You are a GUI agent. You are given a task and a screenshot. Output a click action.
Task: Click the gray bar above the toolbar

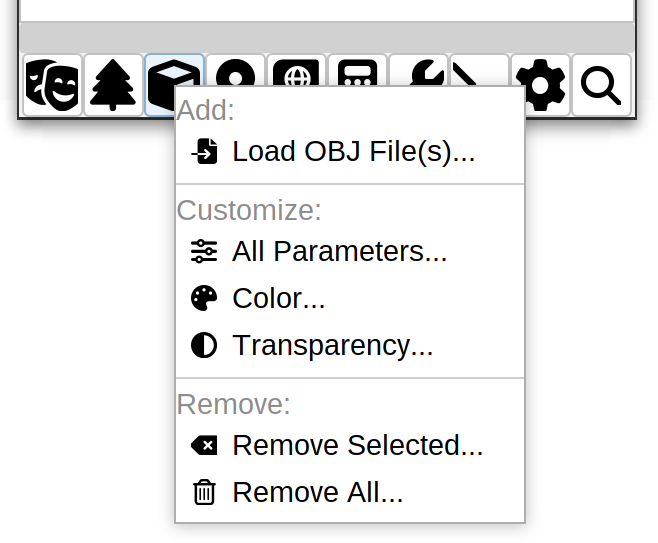(327, 37)
